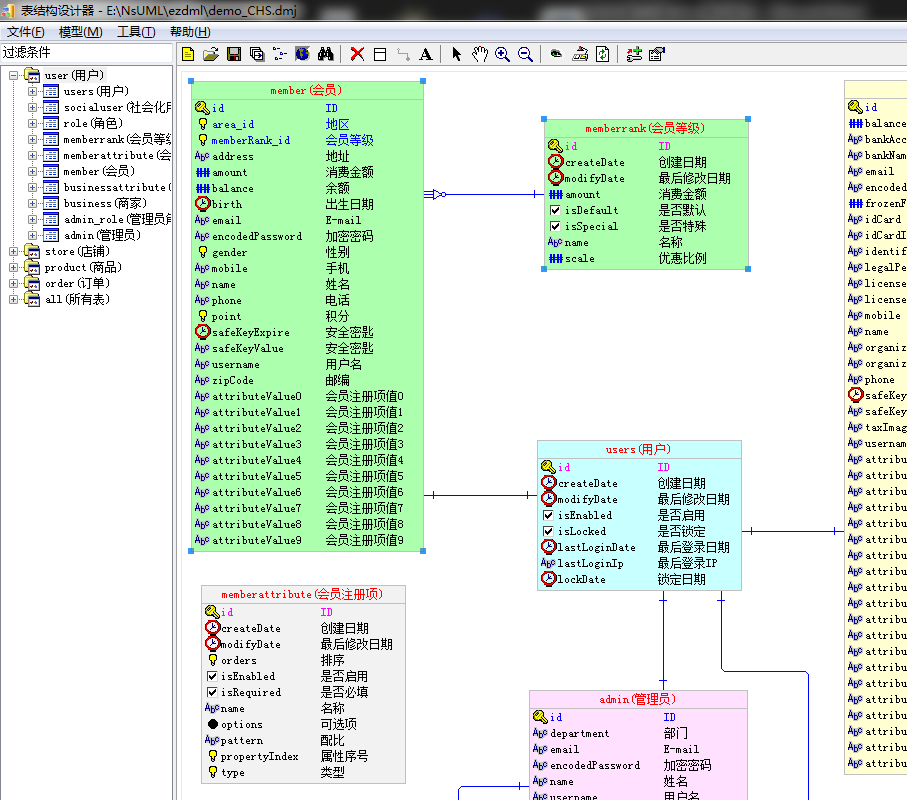Screen dimensions: 907x800
Task: Open the 工具(T) menu
Action: click(x=134, y=31)
